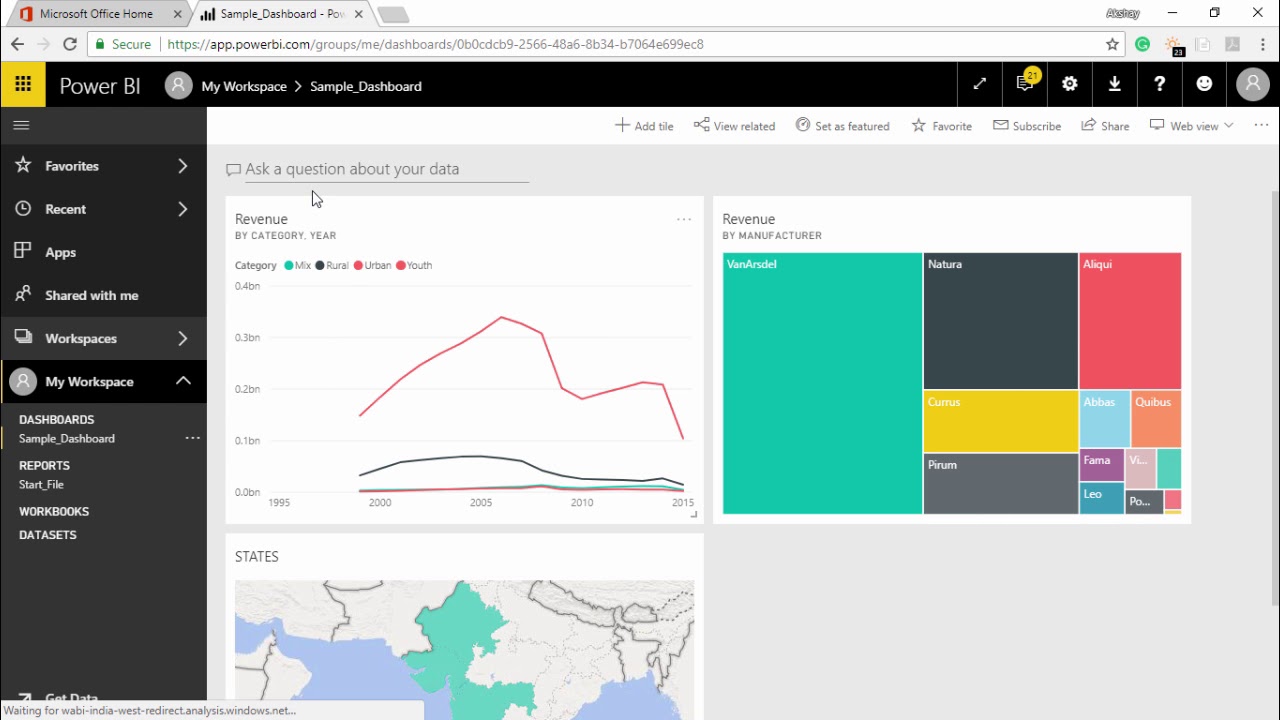Click the workspace avatar in breadcrumb

(178, 86)
